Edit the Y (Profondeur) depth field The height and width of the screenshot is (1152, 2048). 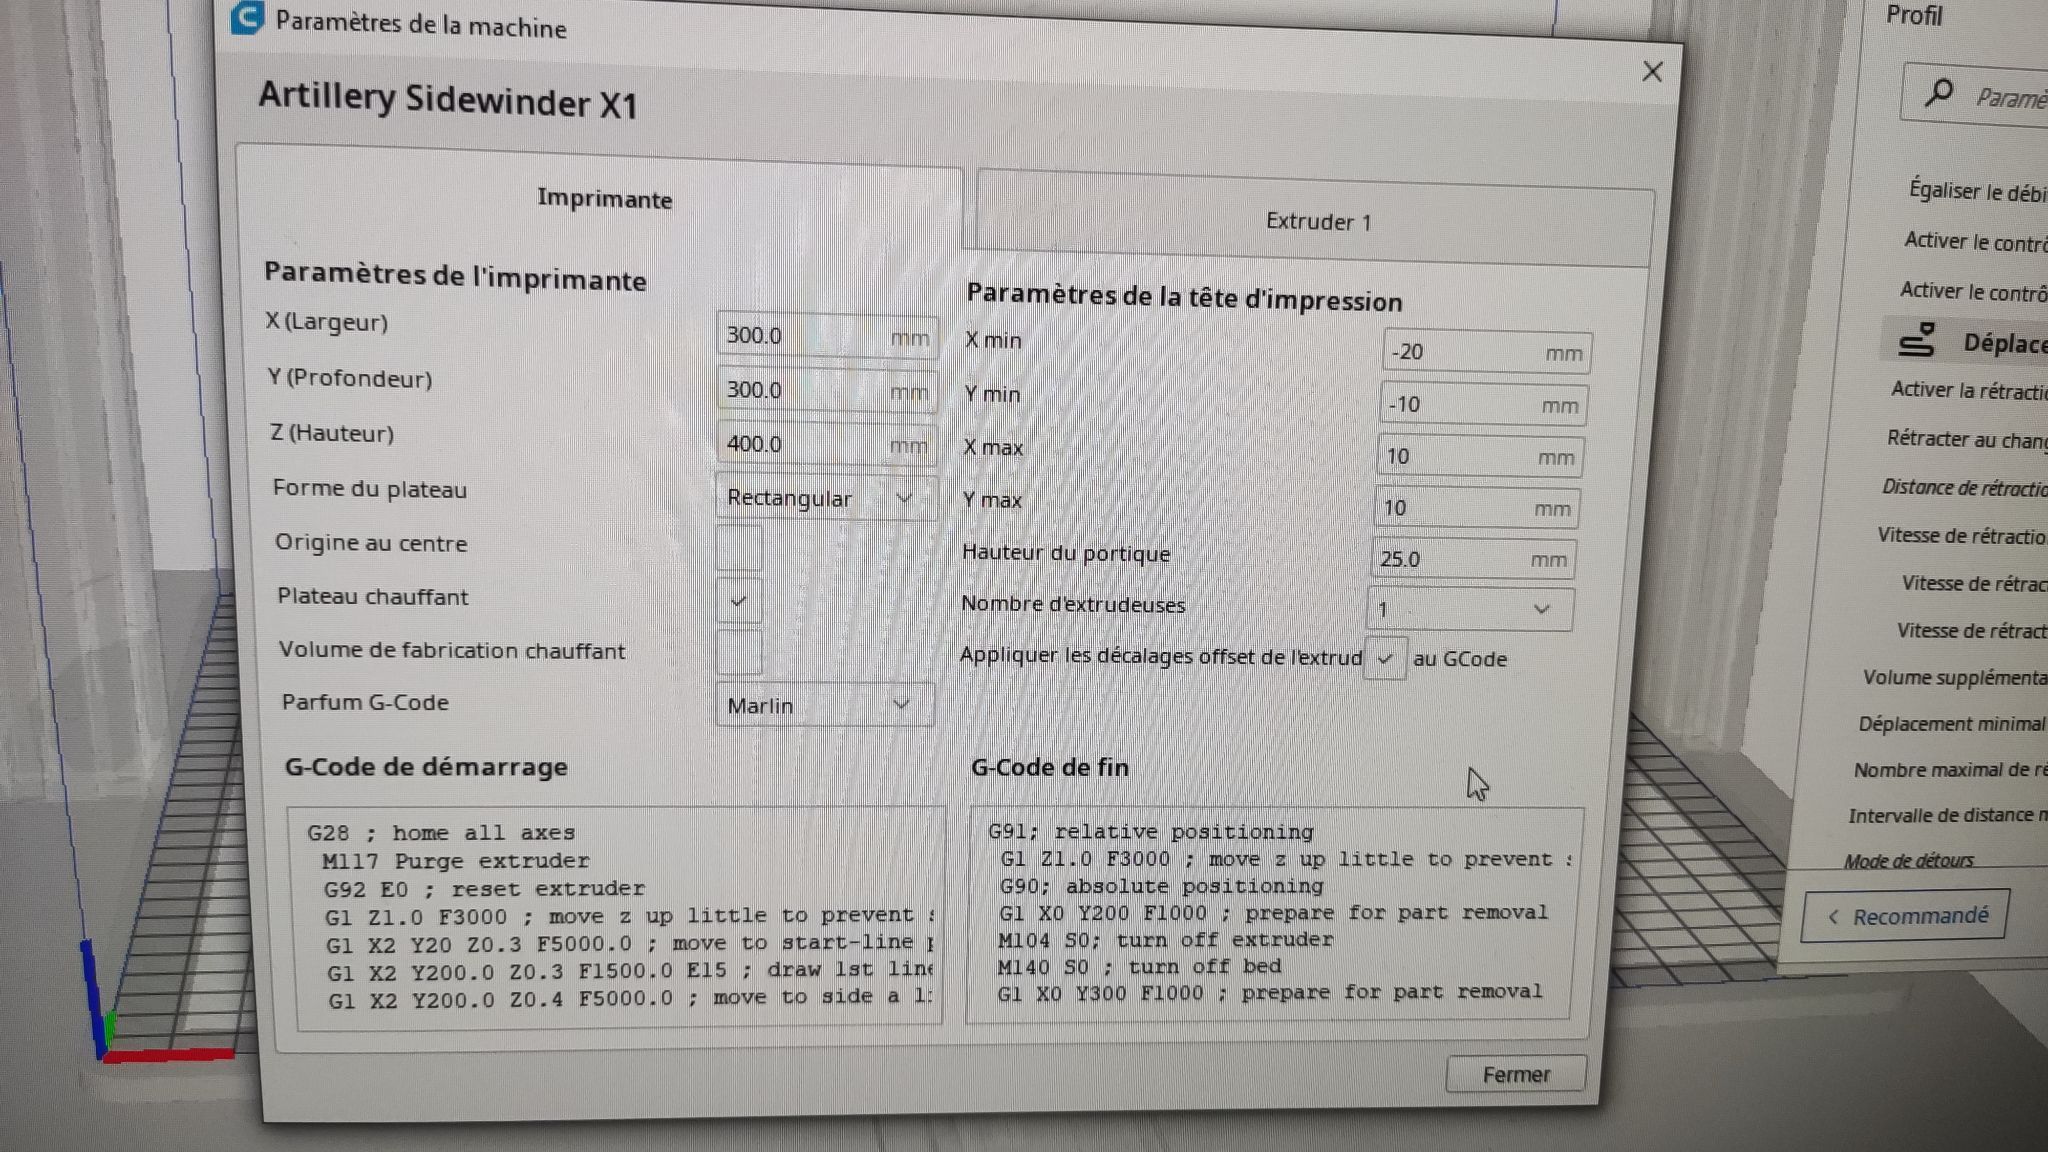click(827, 390)
